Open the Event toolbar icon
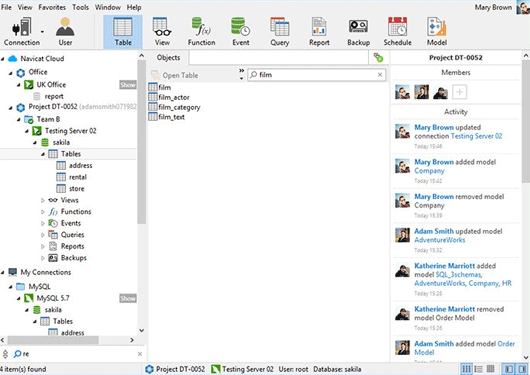 241,32
